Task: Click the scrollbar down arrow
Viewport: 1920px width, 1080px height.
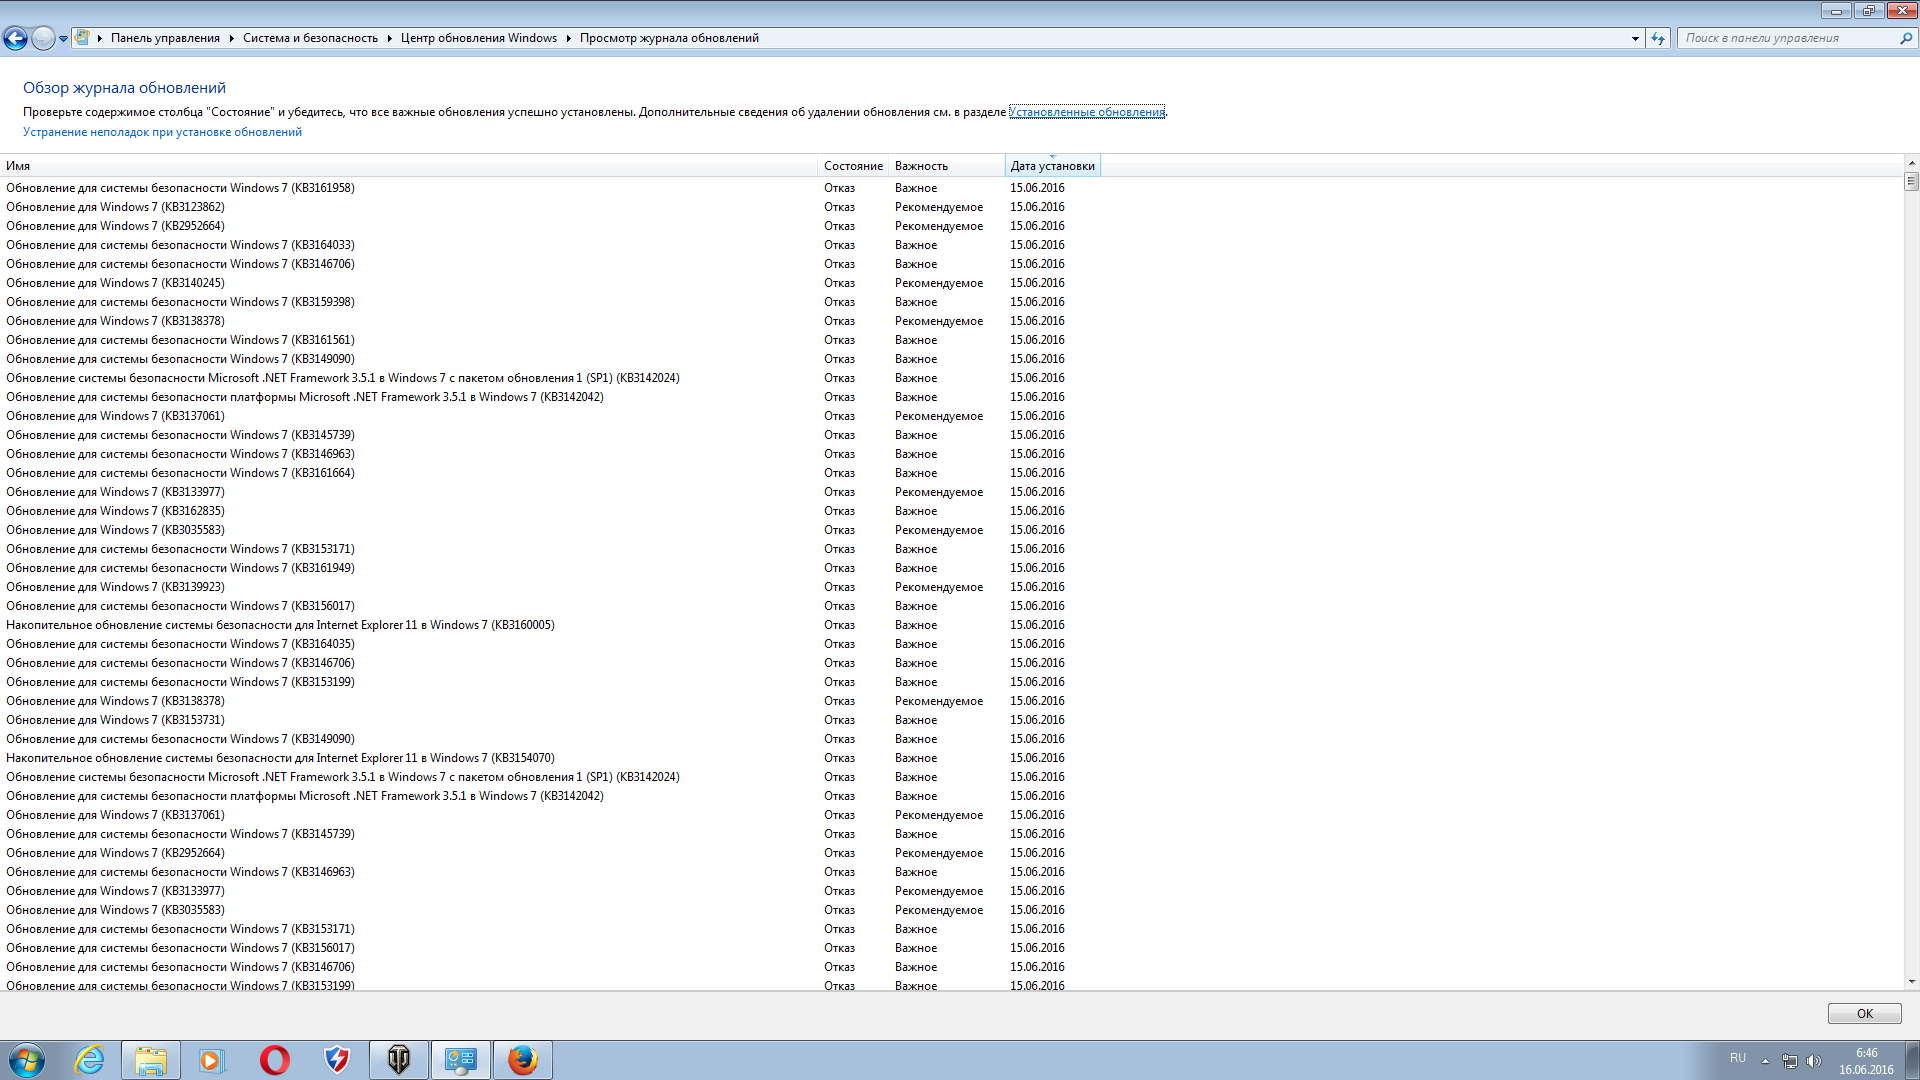Action: pyautogui.click(x=1911, y=982)
